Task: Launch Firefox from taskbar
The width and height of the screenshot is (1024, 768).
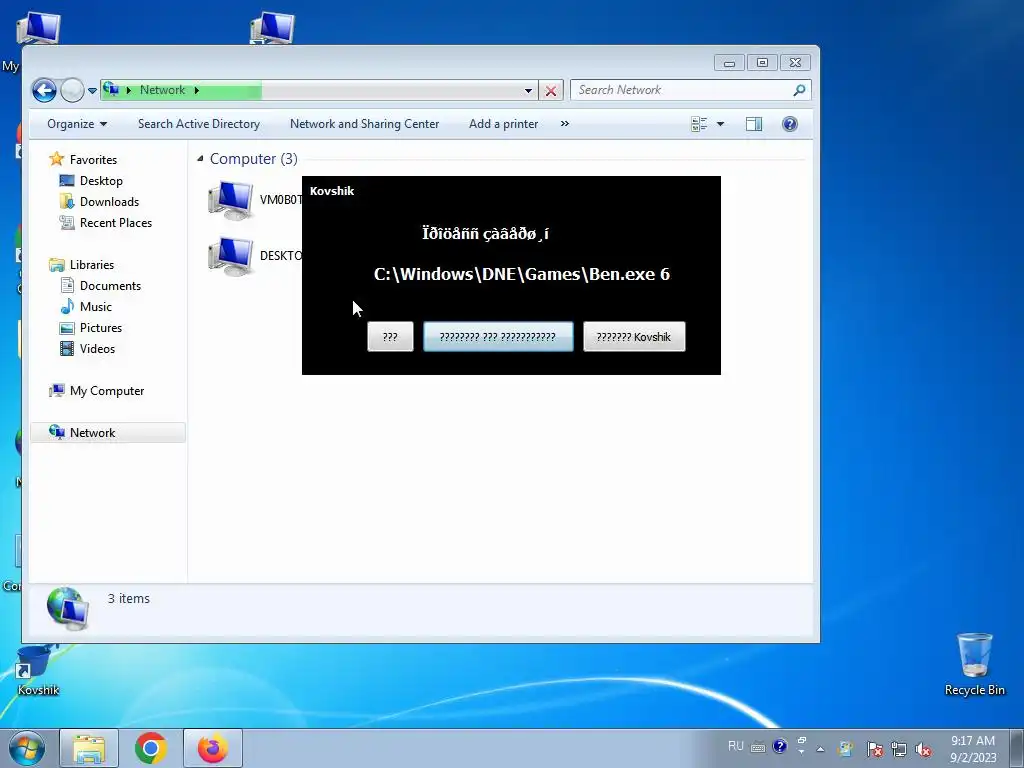Action: (x=212, y=748)
